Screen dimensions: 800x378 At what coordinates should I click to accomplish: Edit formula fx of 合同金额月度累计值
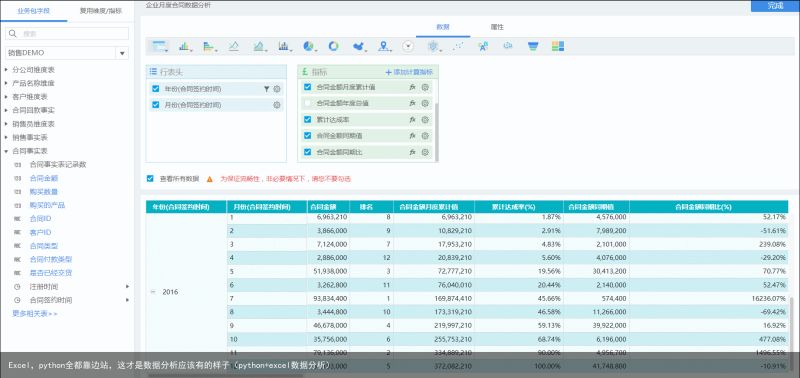[412, 87]
